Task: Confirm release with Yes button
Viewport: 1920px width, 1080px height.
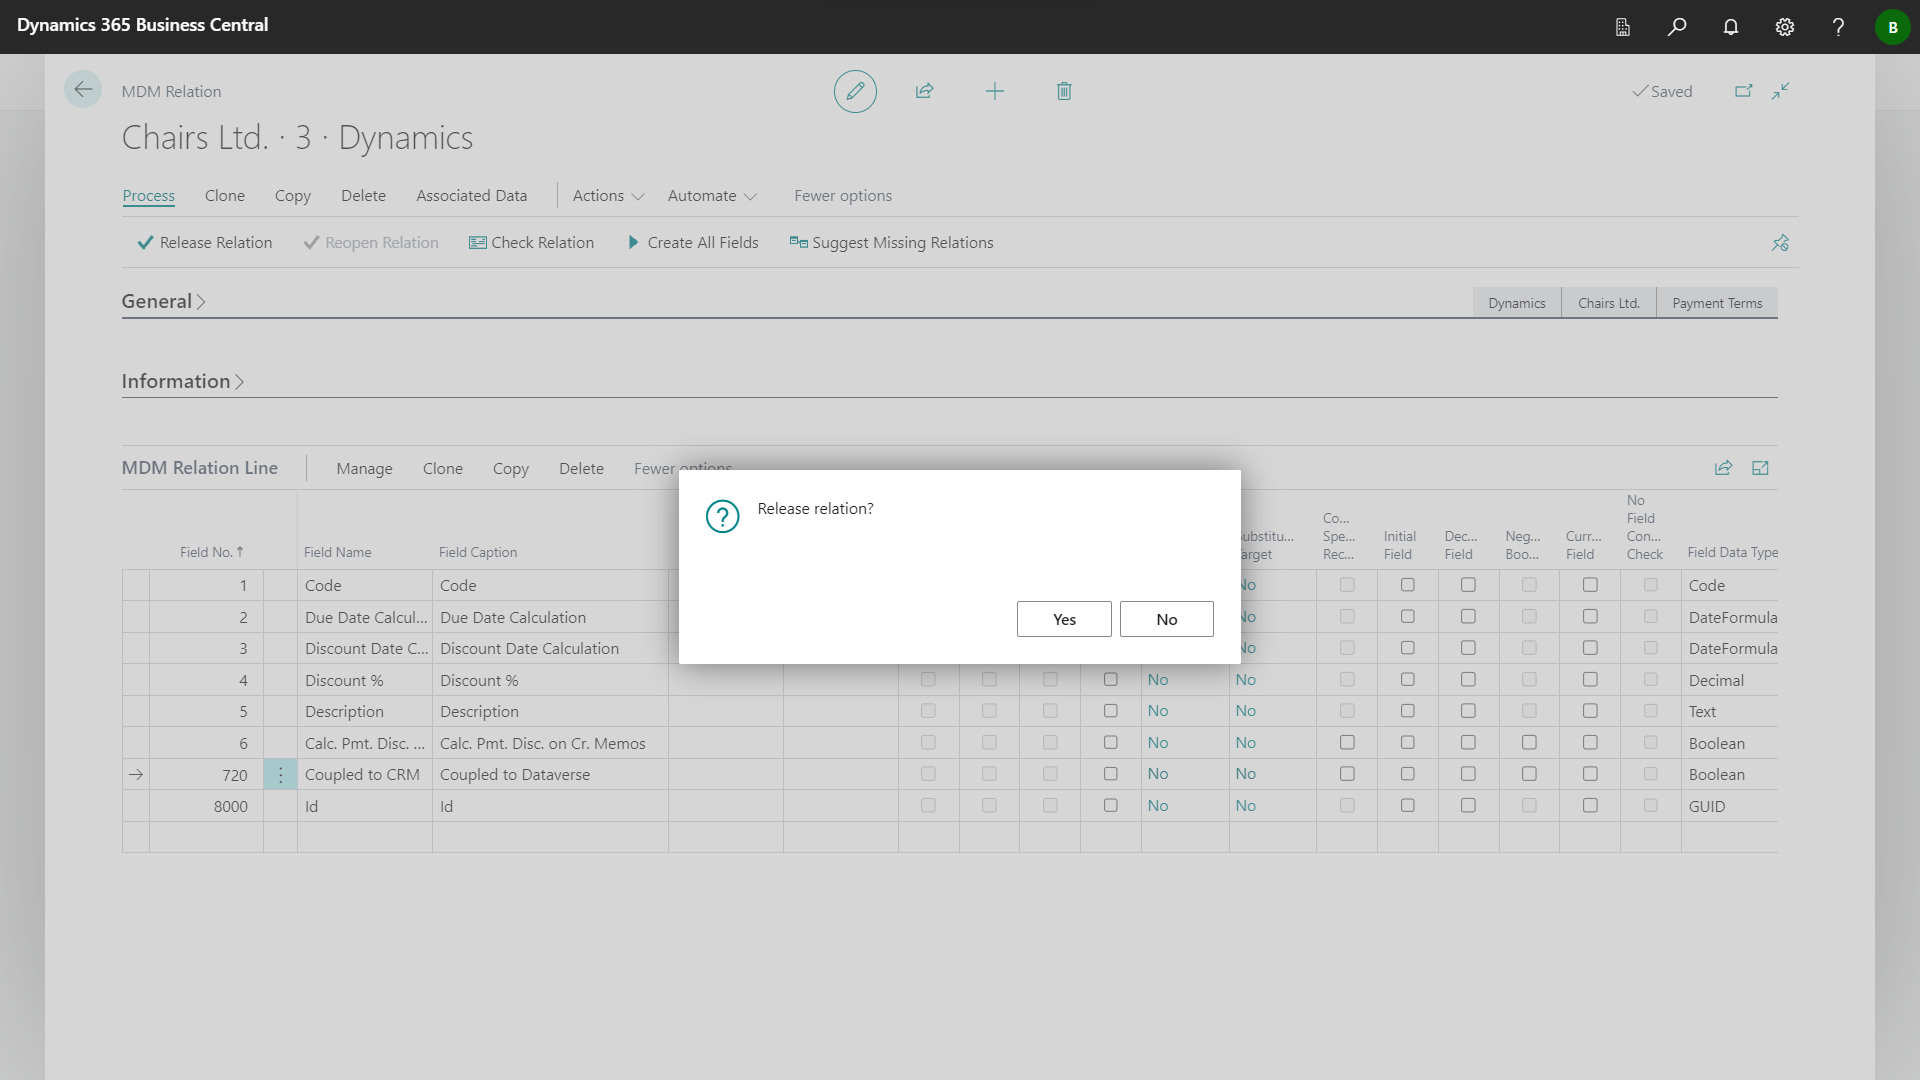Action: tap(1064, 619)
